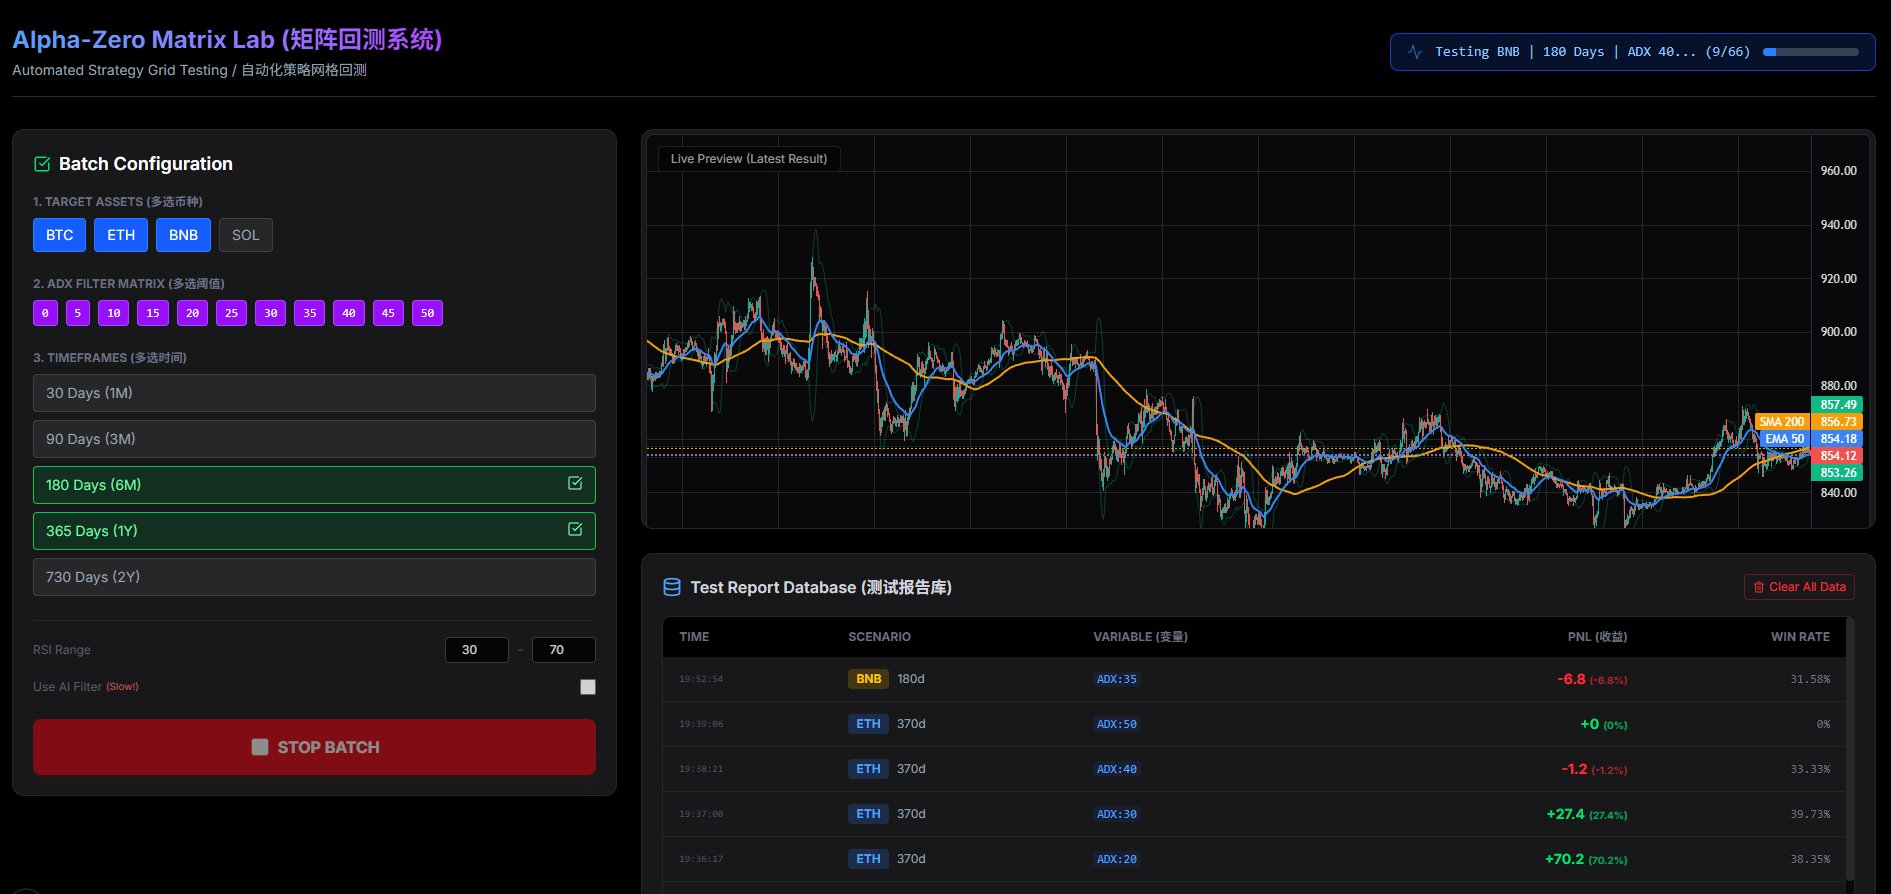Deselect the 180 Days (6M) timeframe
This screenshot has width=1891, height=894.
314,485
